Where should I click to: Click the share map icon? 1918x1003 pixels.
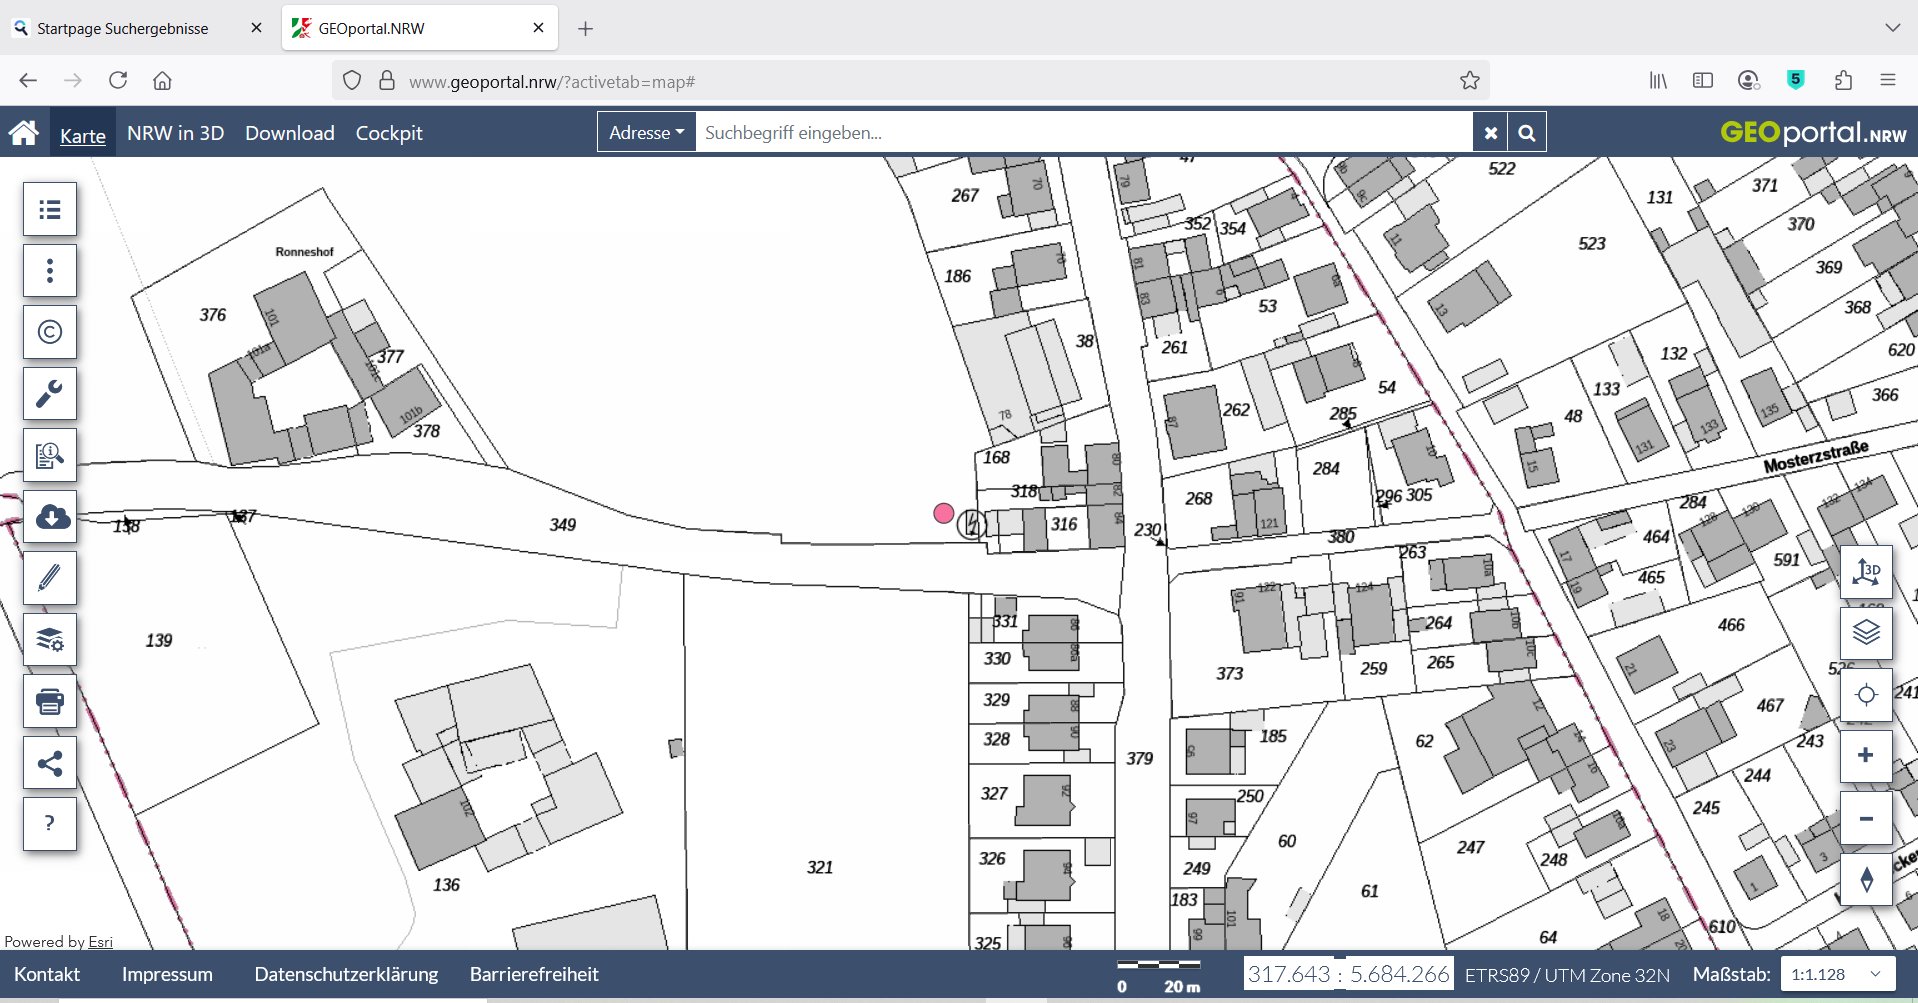(50, 763)
